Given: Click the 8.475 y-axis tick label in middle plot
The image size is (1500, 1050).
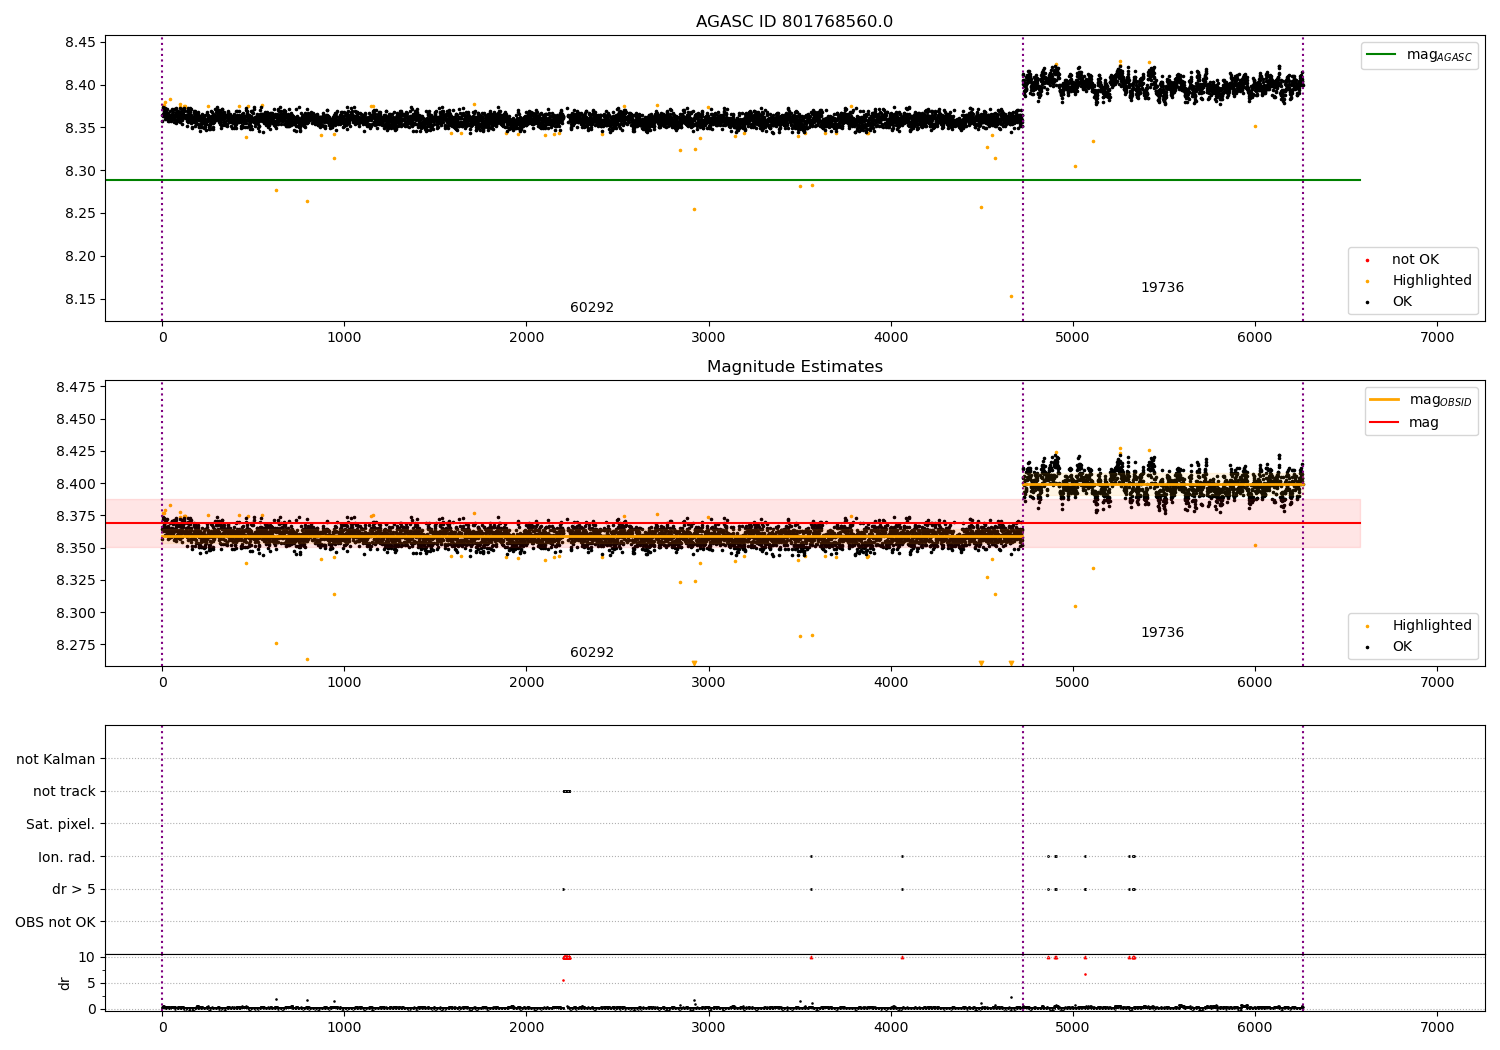Looking at the screenshot, I should [x=77, y=387].
